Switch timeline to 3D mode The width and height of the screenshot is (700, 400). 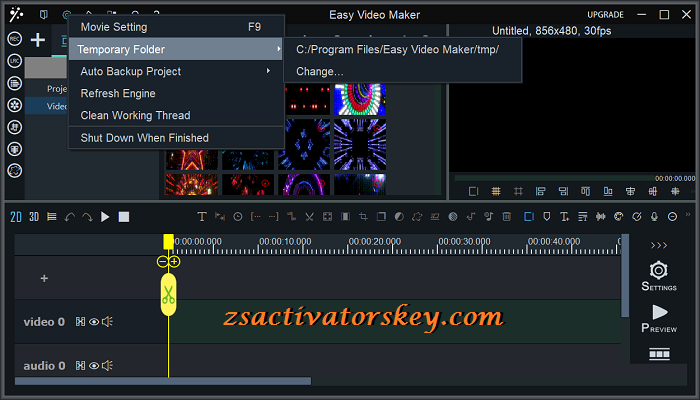[x=34, y=217]
